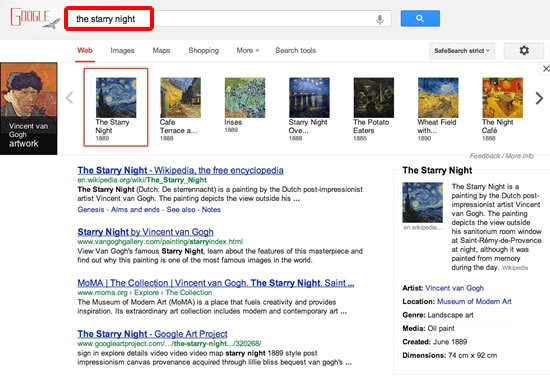Image resolution: width=550 pixels, height=376 pixels.
Task: Click the Museum of Modern Art location link
Action: pos(474,301)
